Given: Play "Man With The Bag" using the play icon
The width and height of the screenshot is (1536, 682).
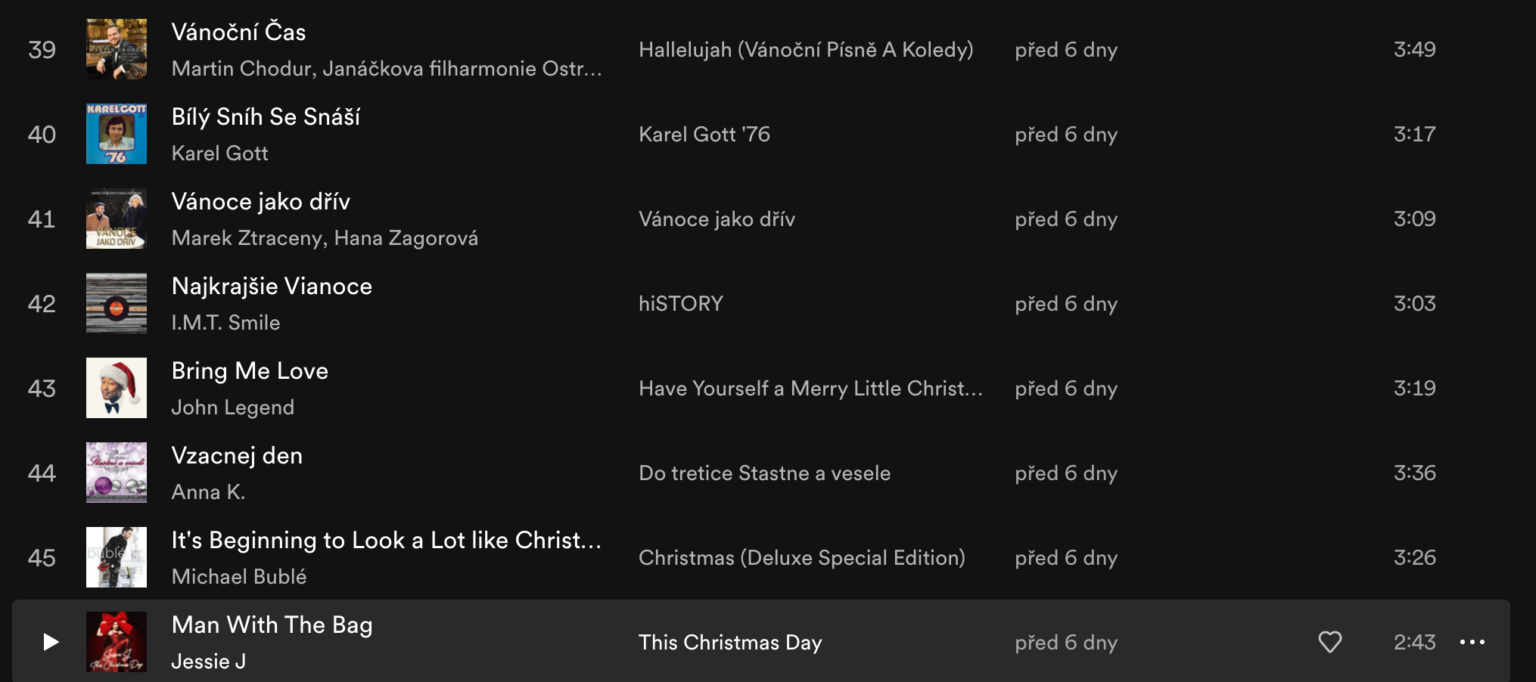Looking at the screenshot, I should [x=49, y=642].
